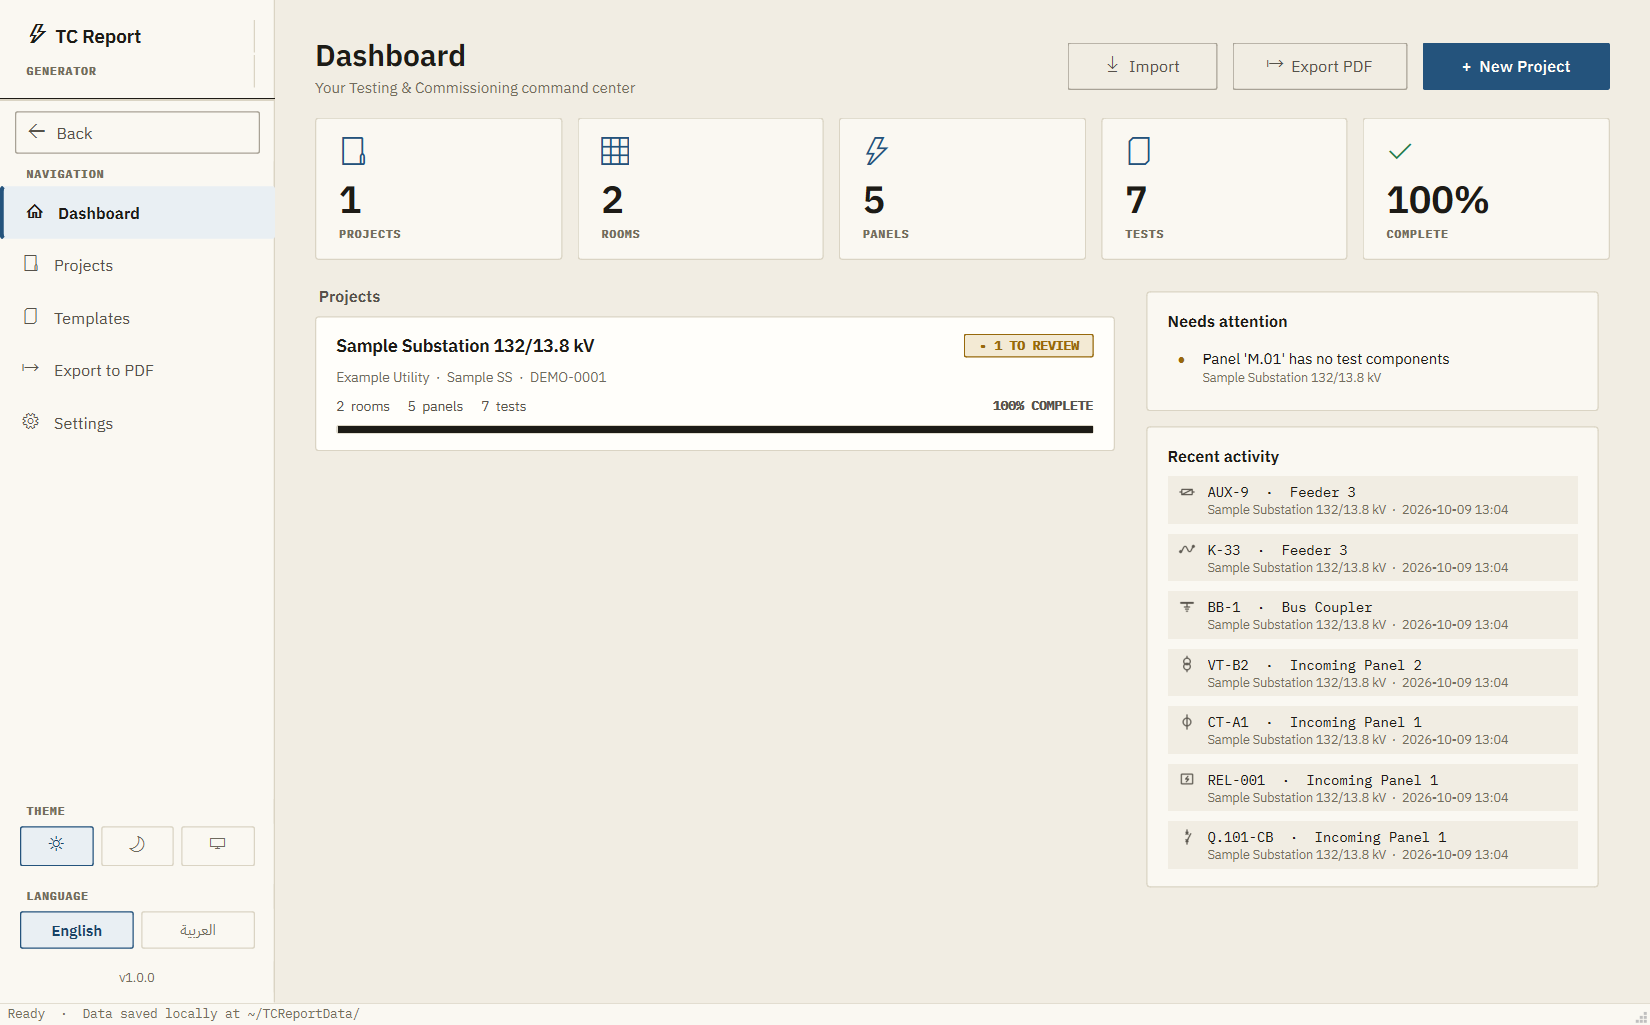Click the '1 TO REVIEW' badge
The image size is (1650, 1025).
[x=1028, y=345]
